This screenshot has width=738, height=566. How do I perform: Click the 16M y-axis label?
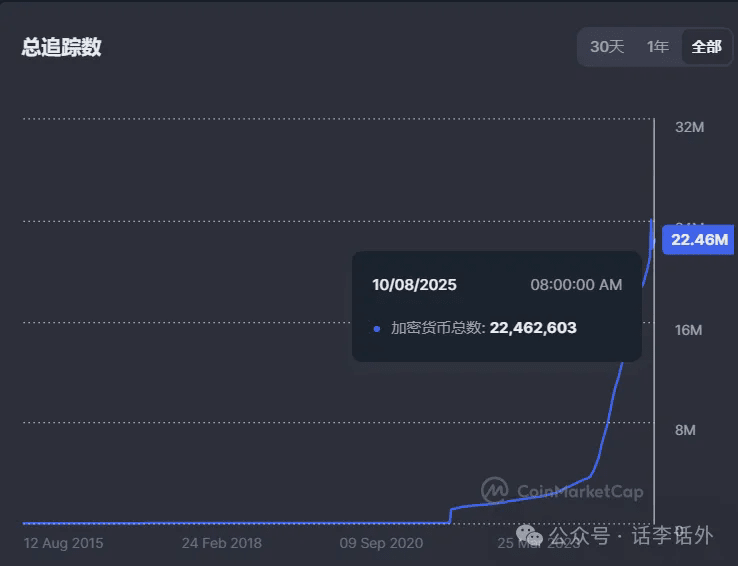[x=690, y=330]
